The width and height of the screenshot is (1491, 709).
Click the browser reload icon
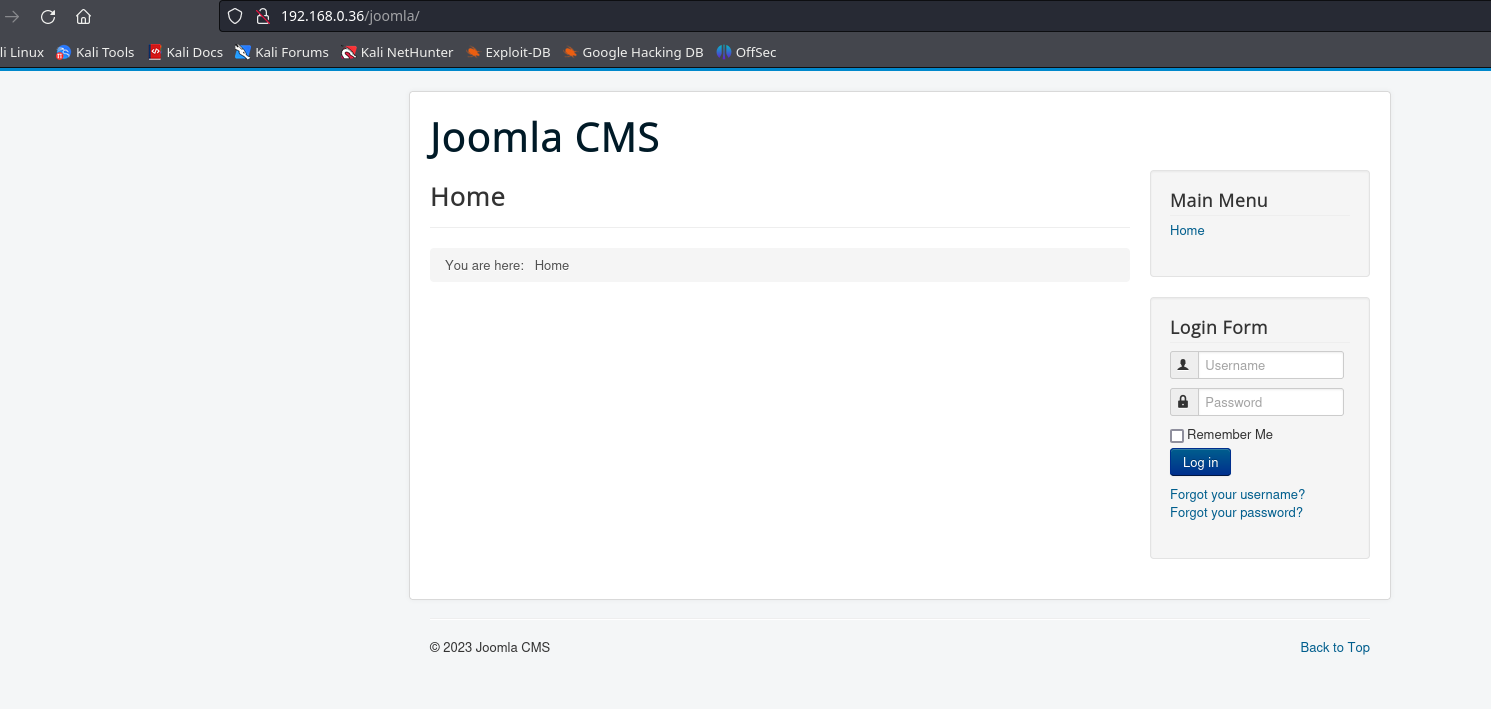click(47, 16)
